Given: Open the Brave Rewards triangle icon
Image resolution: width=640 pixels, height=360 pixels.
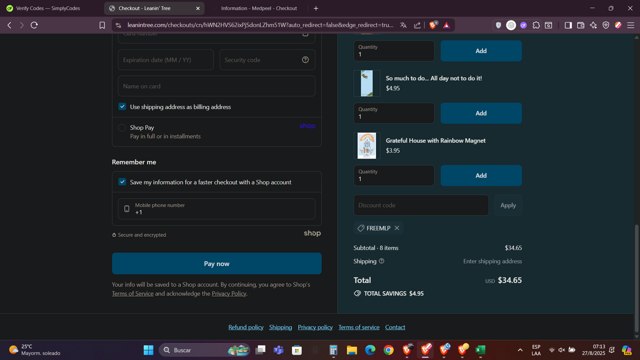Looking at the screenshot, I should (x=447, y=25).
